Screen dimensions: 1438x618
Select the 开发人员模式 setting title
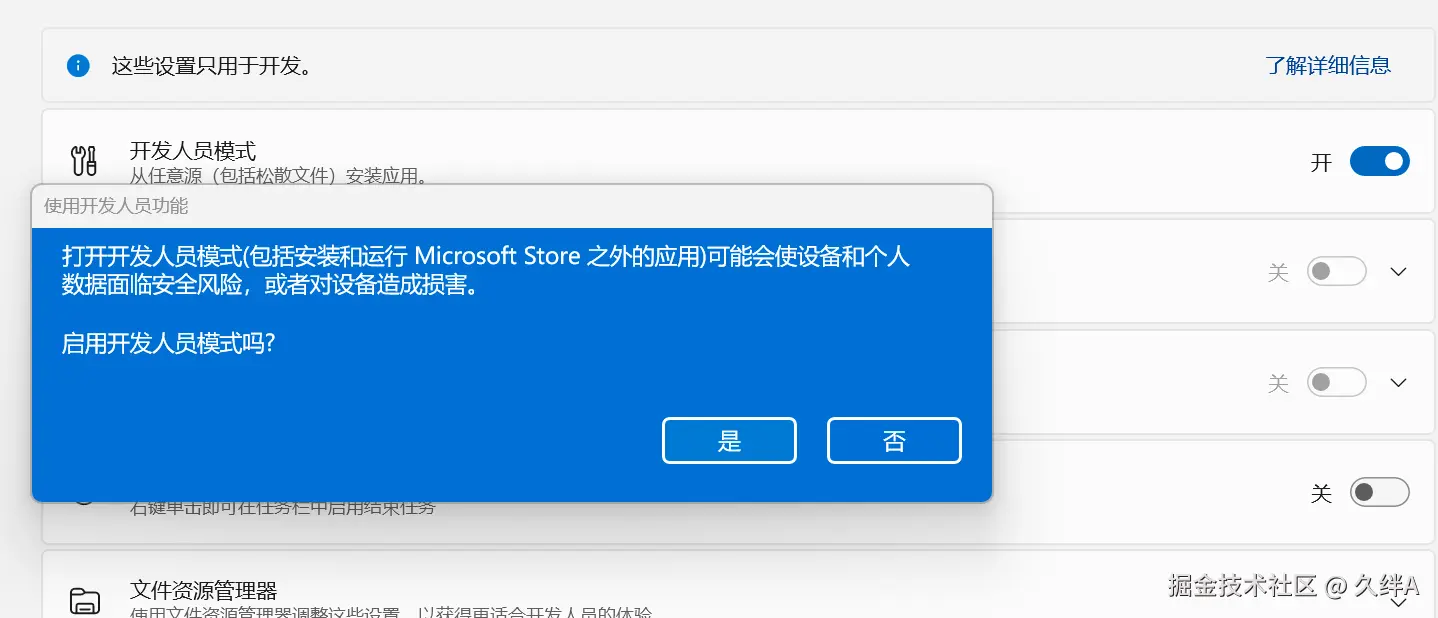pos(193,151)
